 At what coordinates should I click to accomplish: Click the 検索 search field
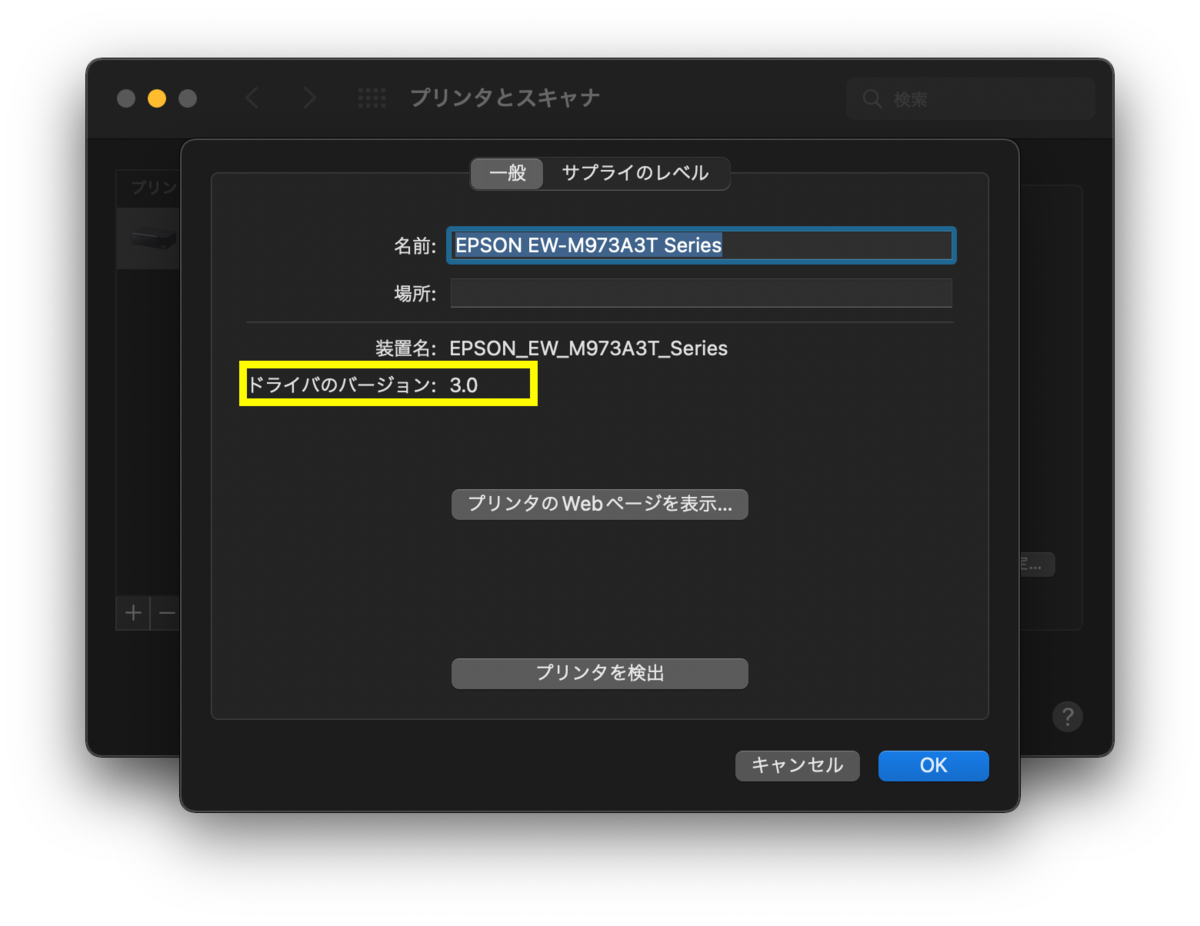(x=970, y=99)
